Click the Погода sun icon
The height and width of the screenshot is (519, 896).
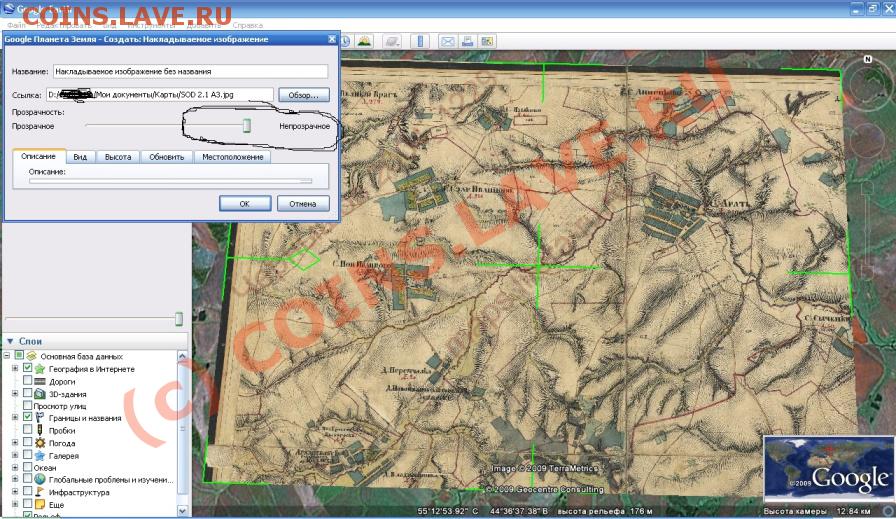coord(40,443)
